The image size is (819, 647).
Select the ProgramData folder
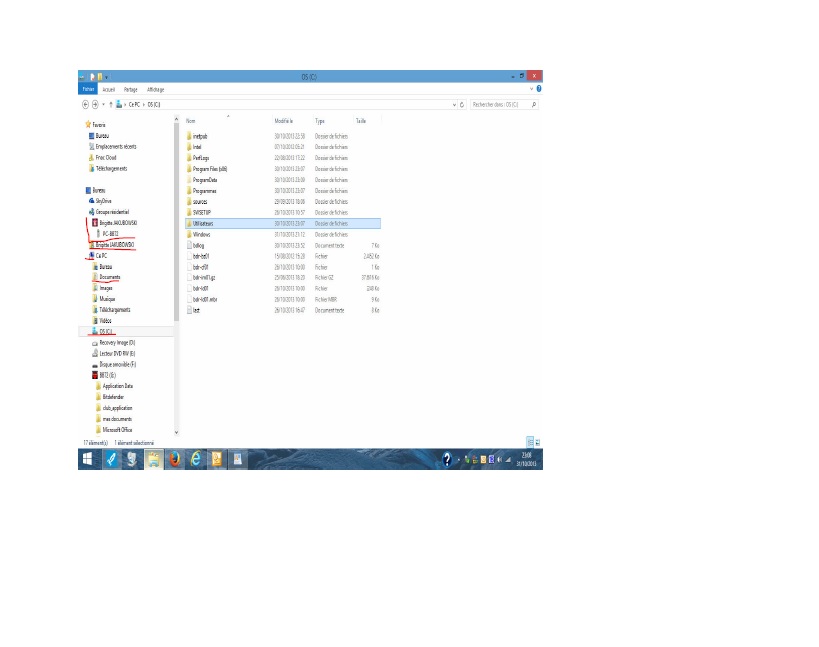205,180
